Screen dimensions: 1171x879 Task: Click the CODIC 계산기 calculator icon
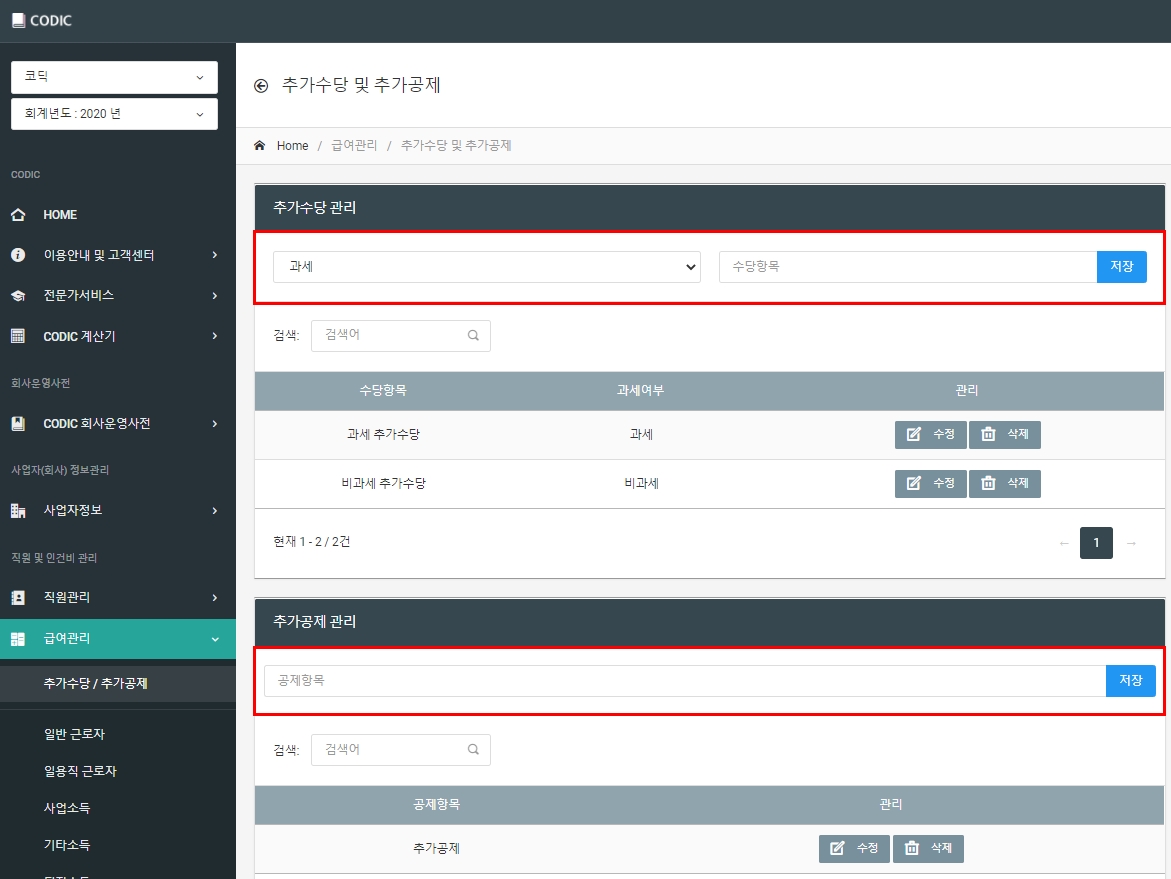(x=18, y=336)
